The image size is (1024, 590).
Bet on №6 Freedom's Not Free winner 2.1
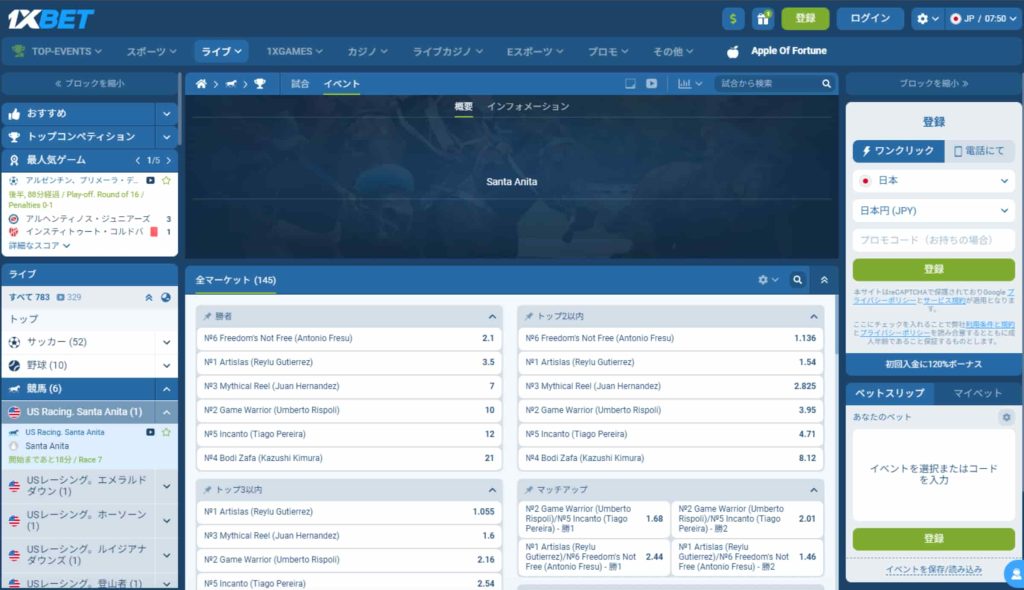pyautogui.click(x=349, y=338)
